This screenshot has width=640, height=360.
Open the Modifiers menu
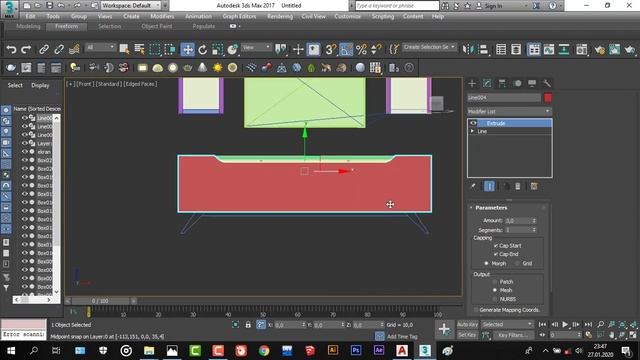pyautogui.click(x=162, y=16)
